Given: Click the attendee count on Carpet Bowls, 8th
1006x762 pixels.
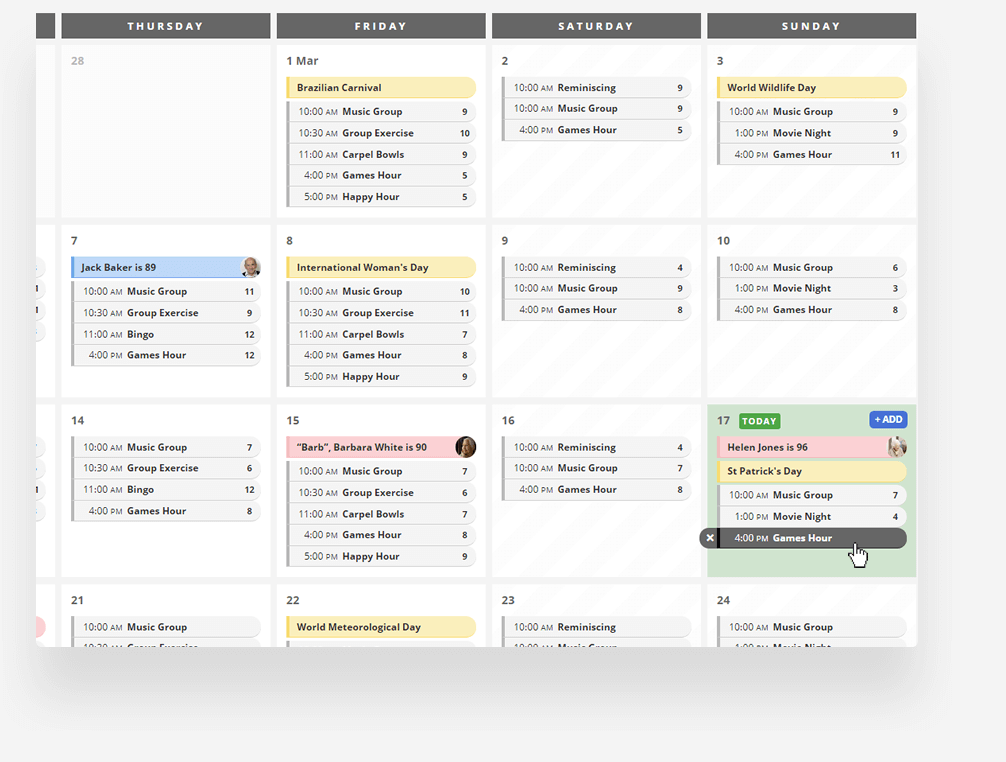Looking at the screenshot, I should click(x=465, y=335).
